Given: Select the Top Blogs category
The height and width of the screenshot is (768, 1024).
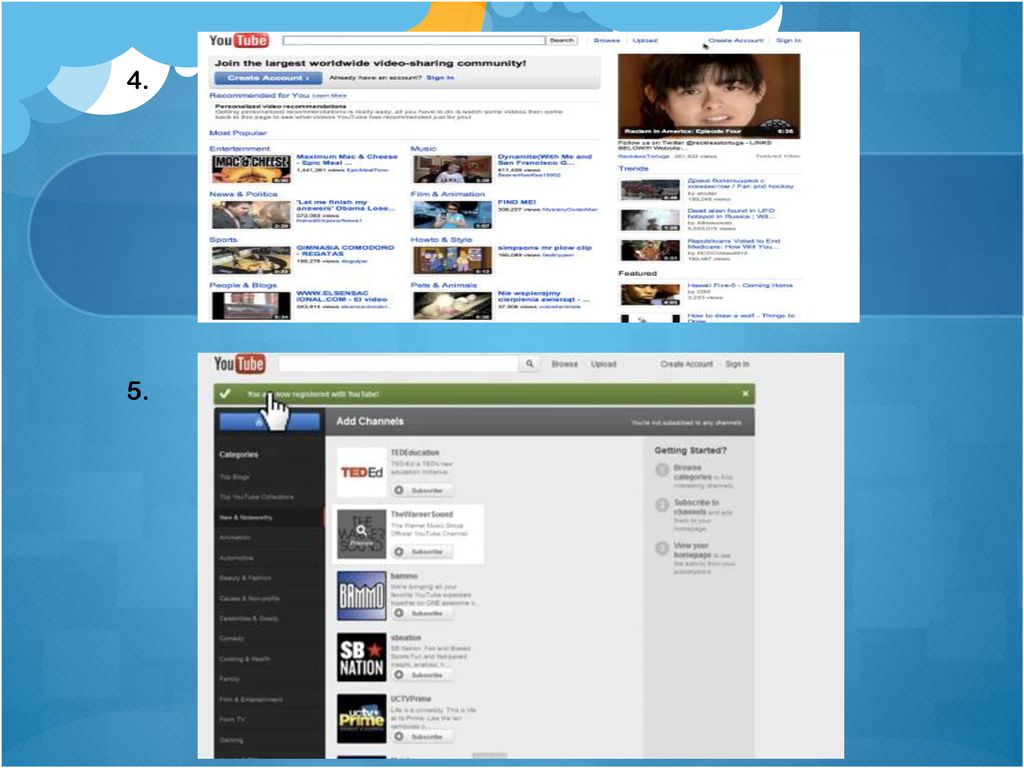Looking at the screenshot, I should 234,477.
